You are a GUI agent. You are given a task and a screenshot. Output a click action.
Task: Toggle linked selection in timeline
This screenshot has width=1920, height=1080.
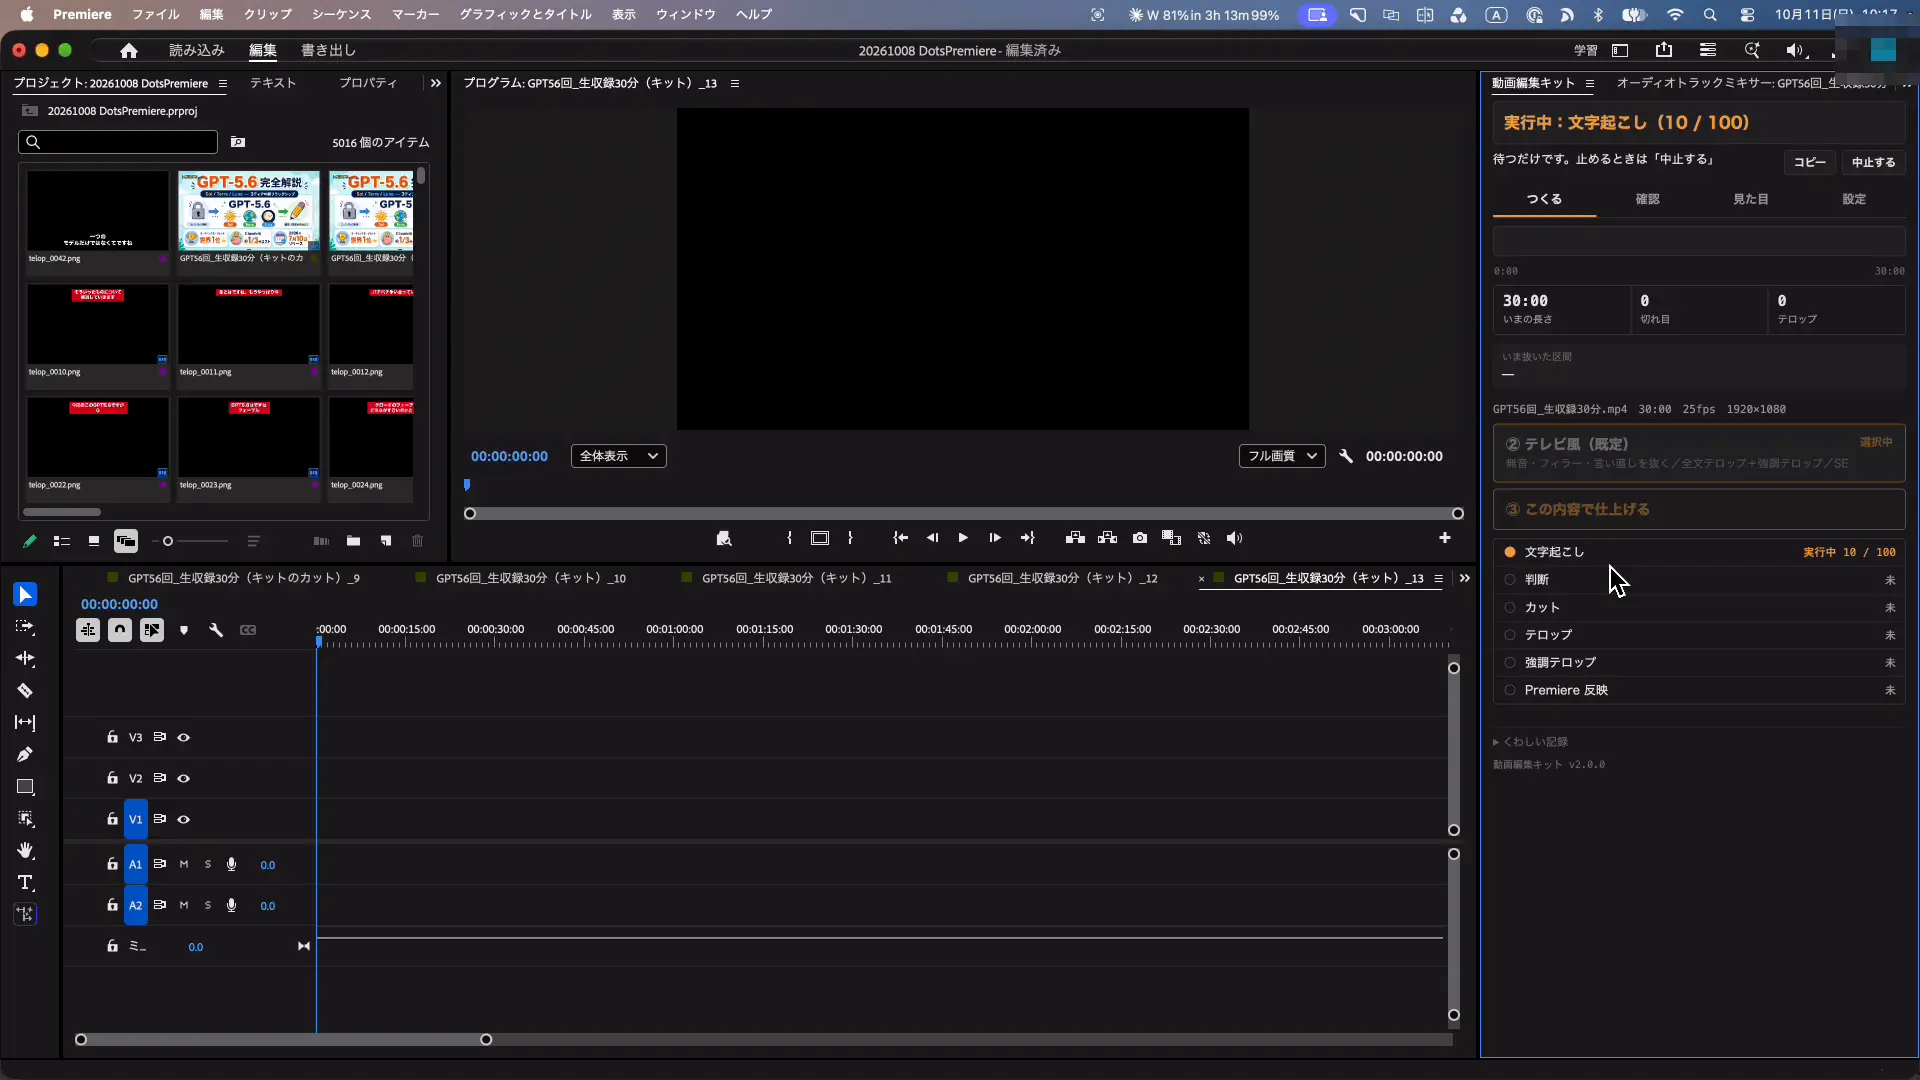click(x=152, y=630)
